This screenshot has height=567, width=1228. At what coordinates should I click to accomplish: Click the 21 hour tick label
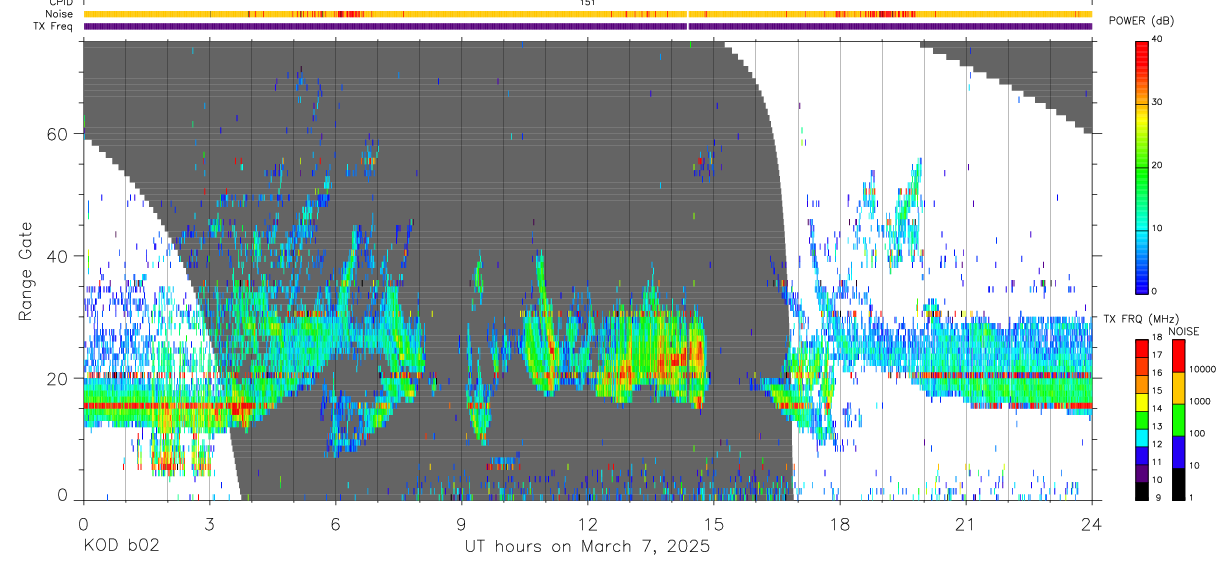pyautogui.click(x=965, y=524)
